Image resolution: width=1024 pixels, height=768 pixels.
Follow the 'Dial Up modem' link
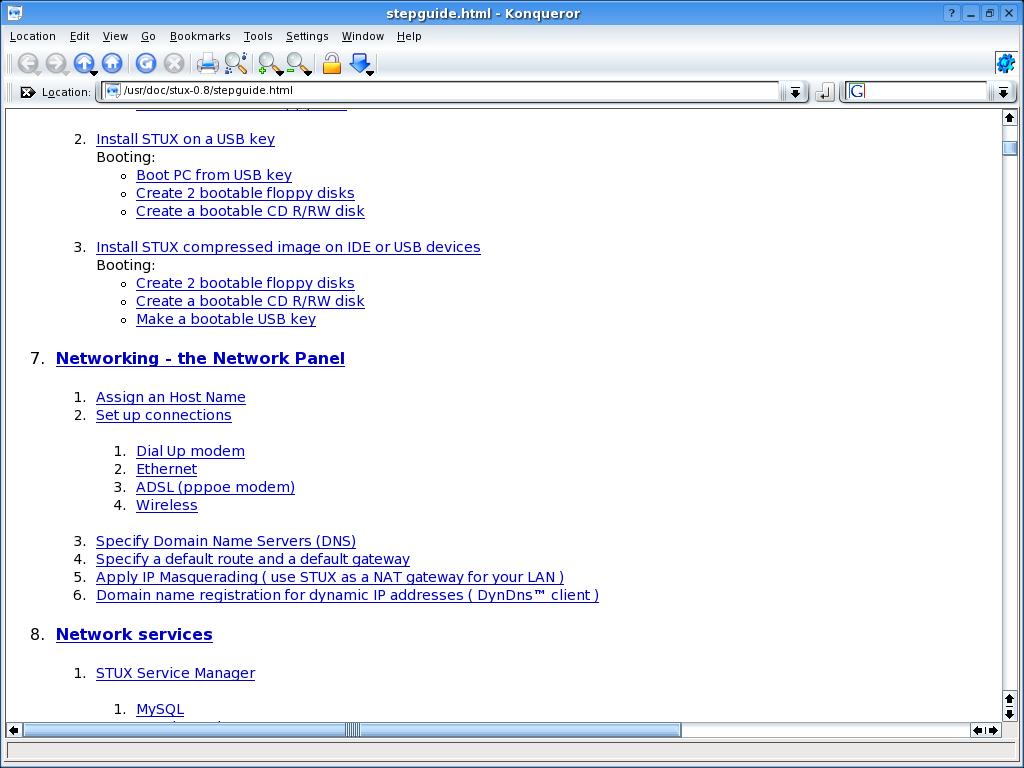coord(190,451)
